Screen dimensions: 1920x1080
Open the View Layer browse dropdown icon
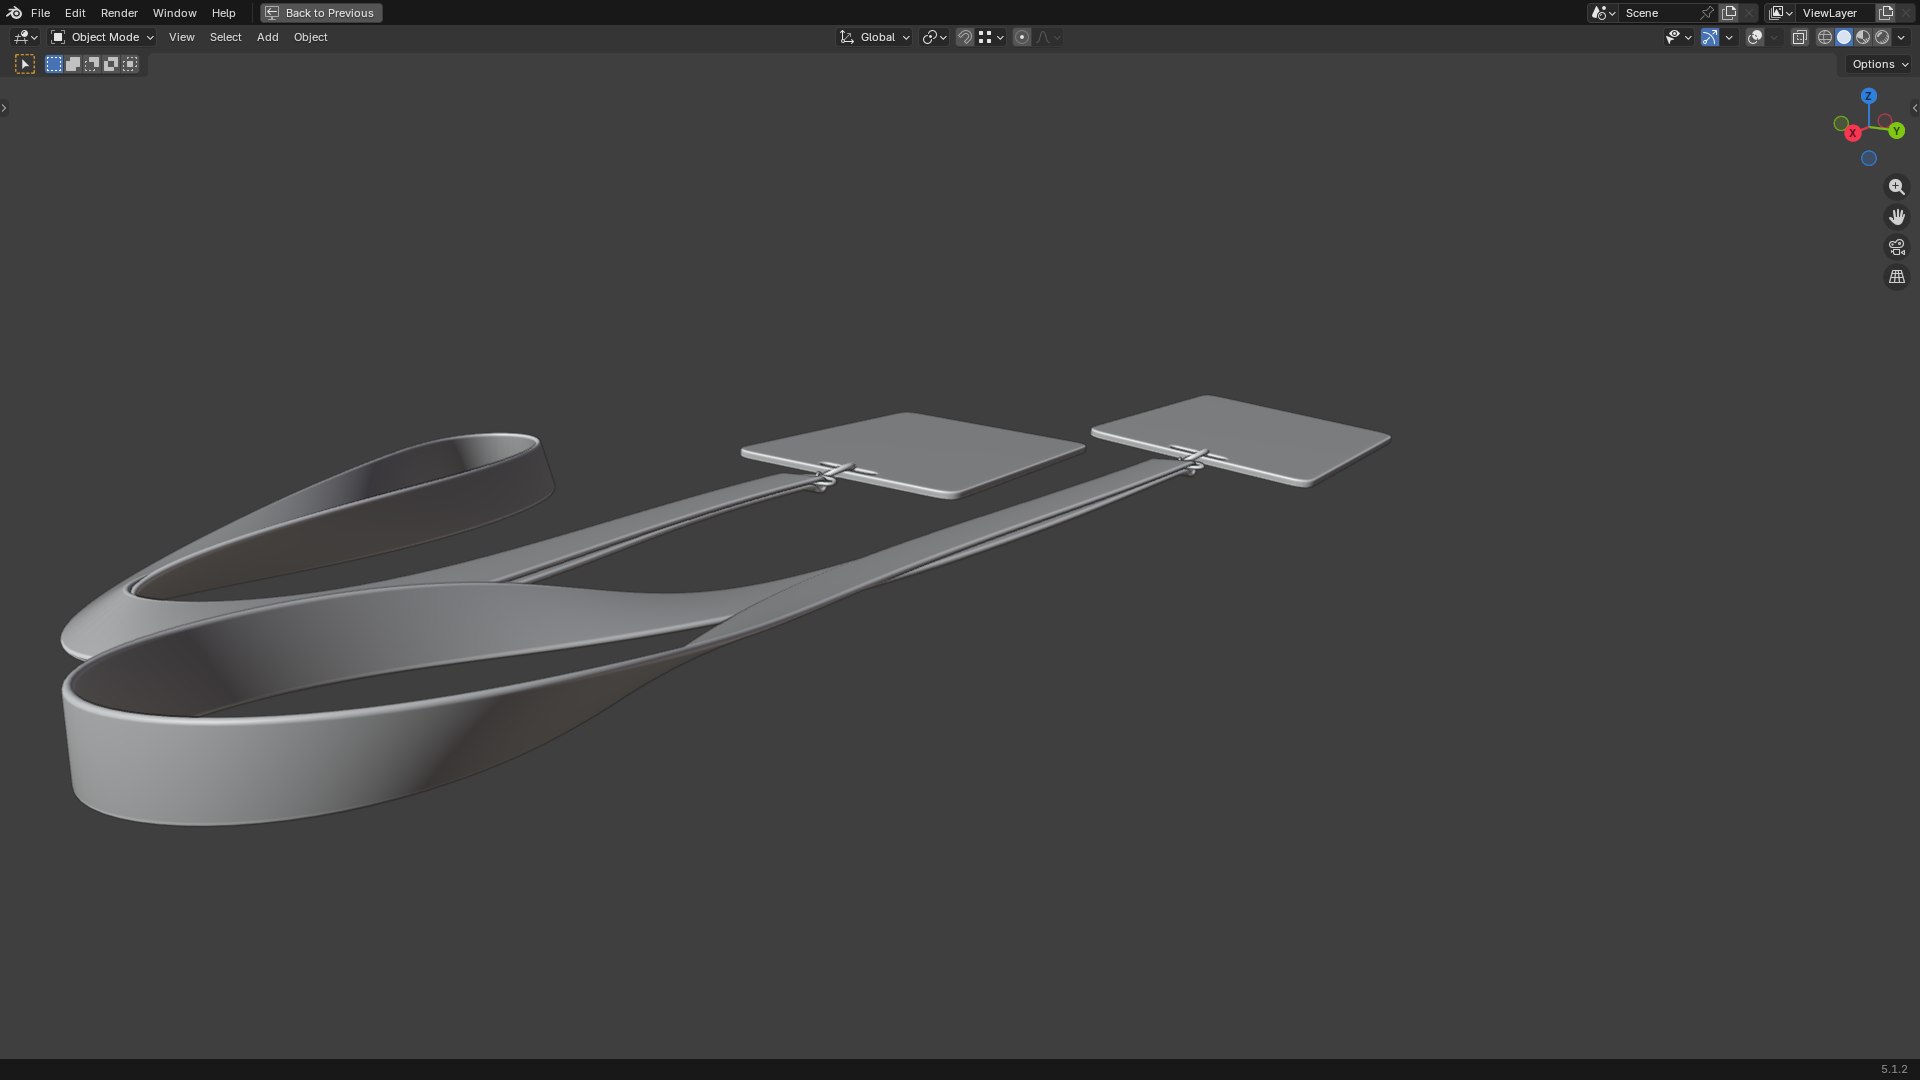(1780, 13)
